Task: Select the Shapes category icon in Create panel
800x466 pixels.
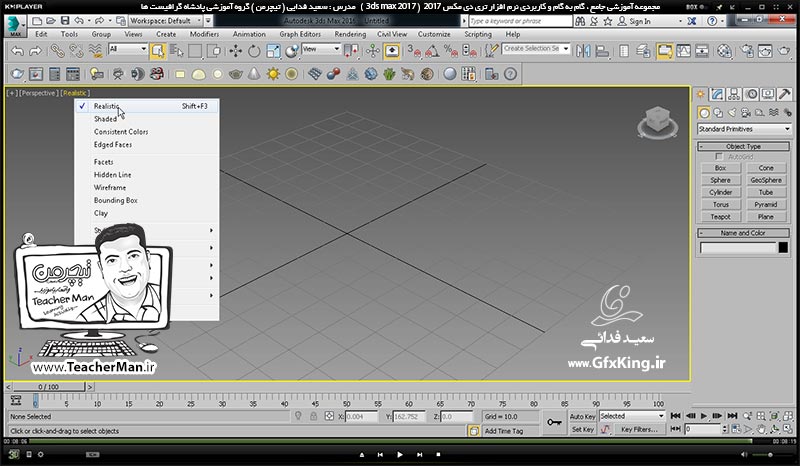Action: click(718, 113)
